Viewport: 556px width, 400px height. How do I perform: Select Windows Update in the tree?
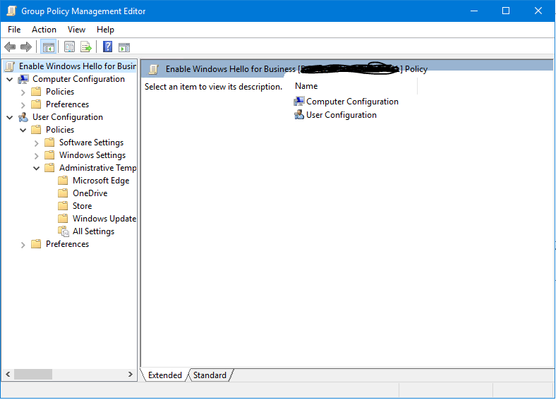pos(104,218)
